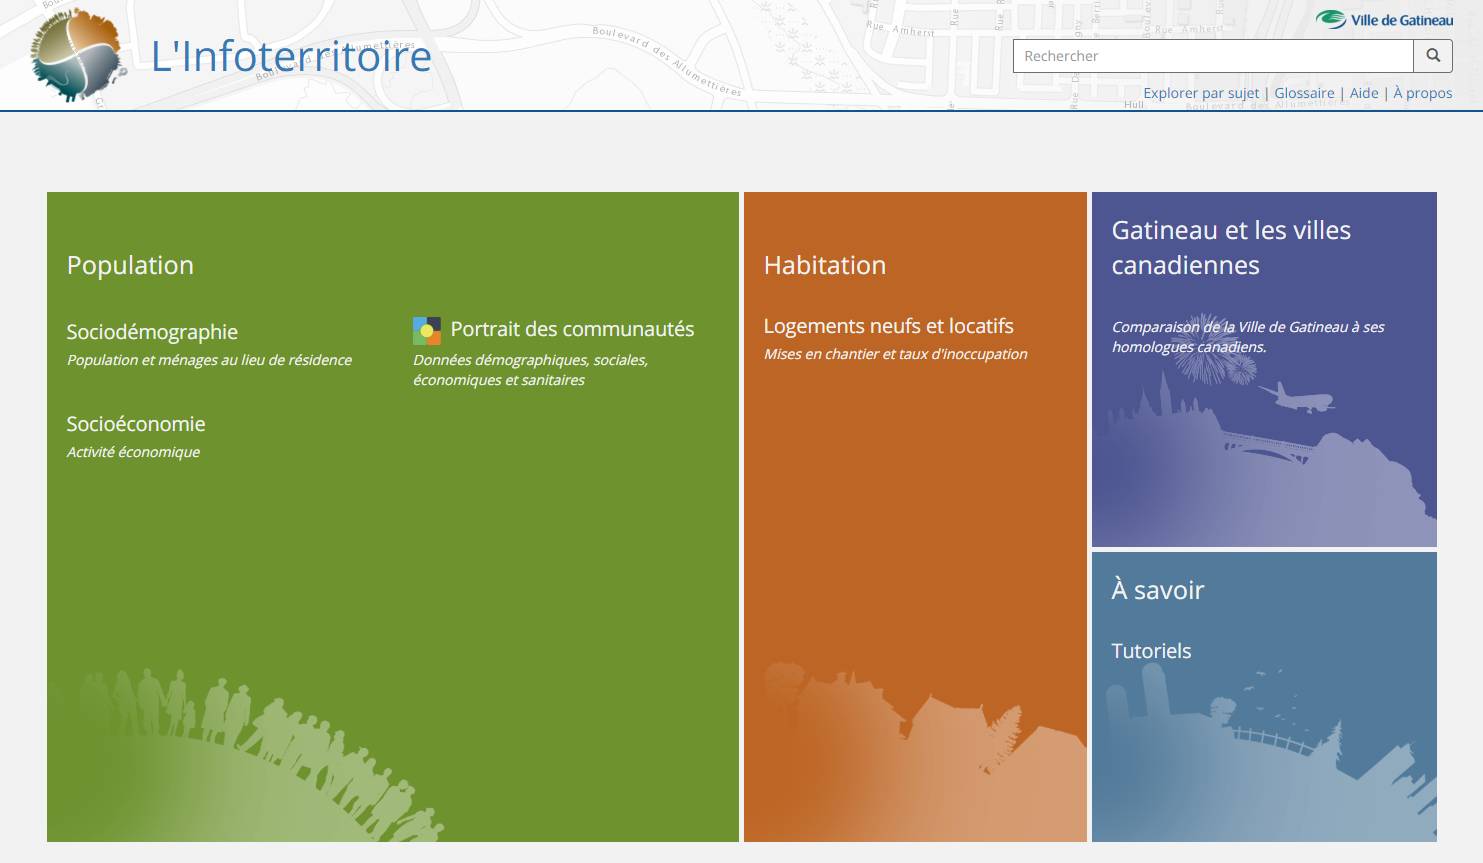Open the Explorer par sujet menu link
Viewport: 1483px width, 863px height.
pos(1200,93)
